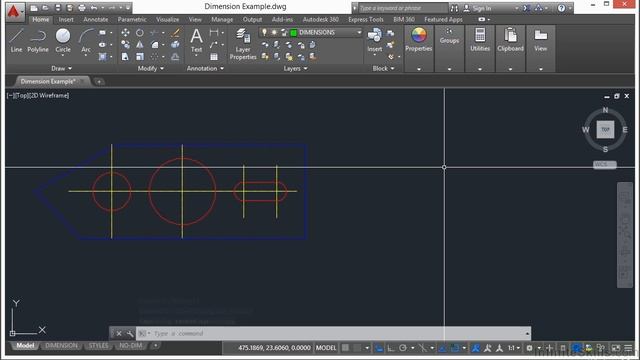Click the Copy tool in Modify panel
Viewport: 640px width, 360px height.
pos(125,44)
